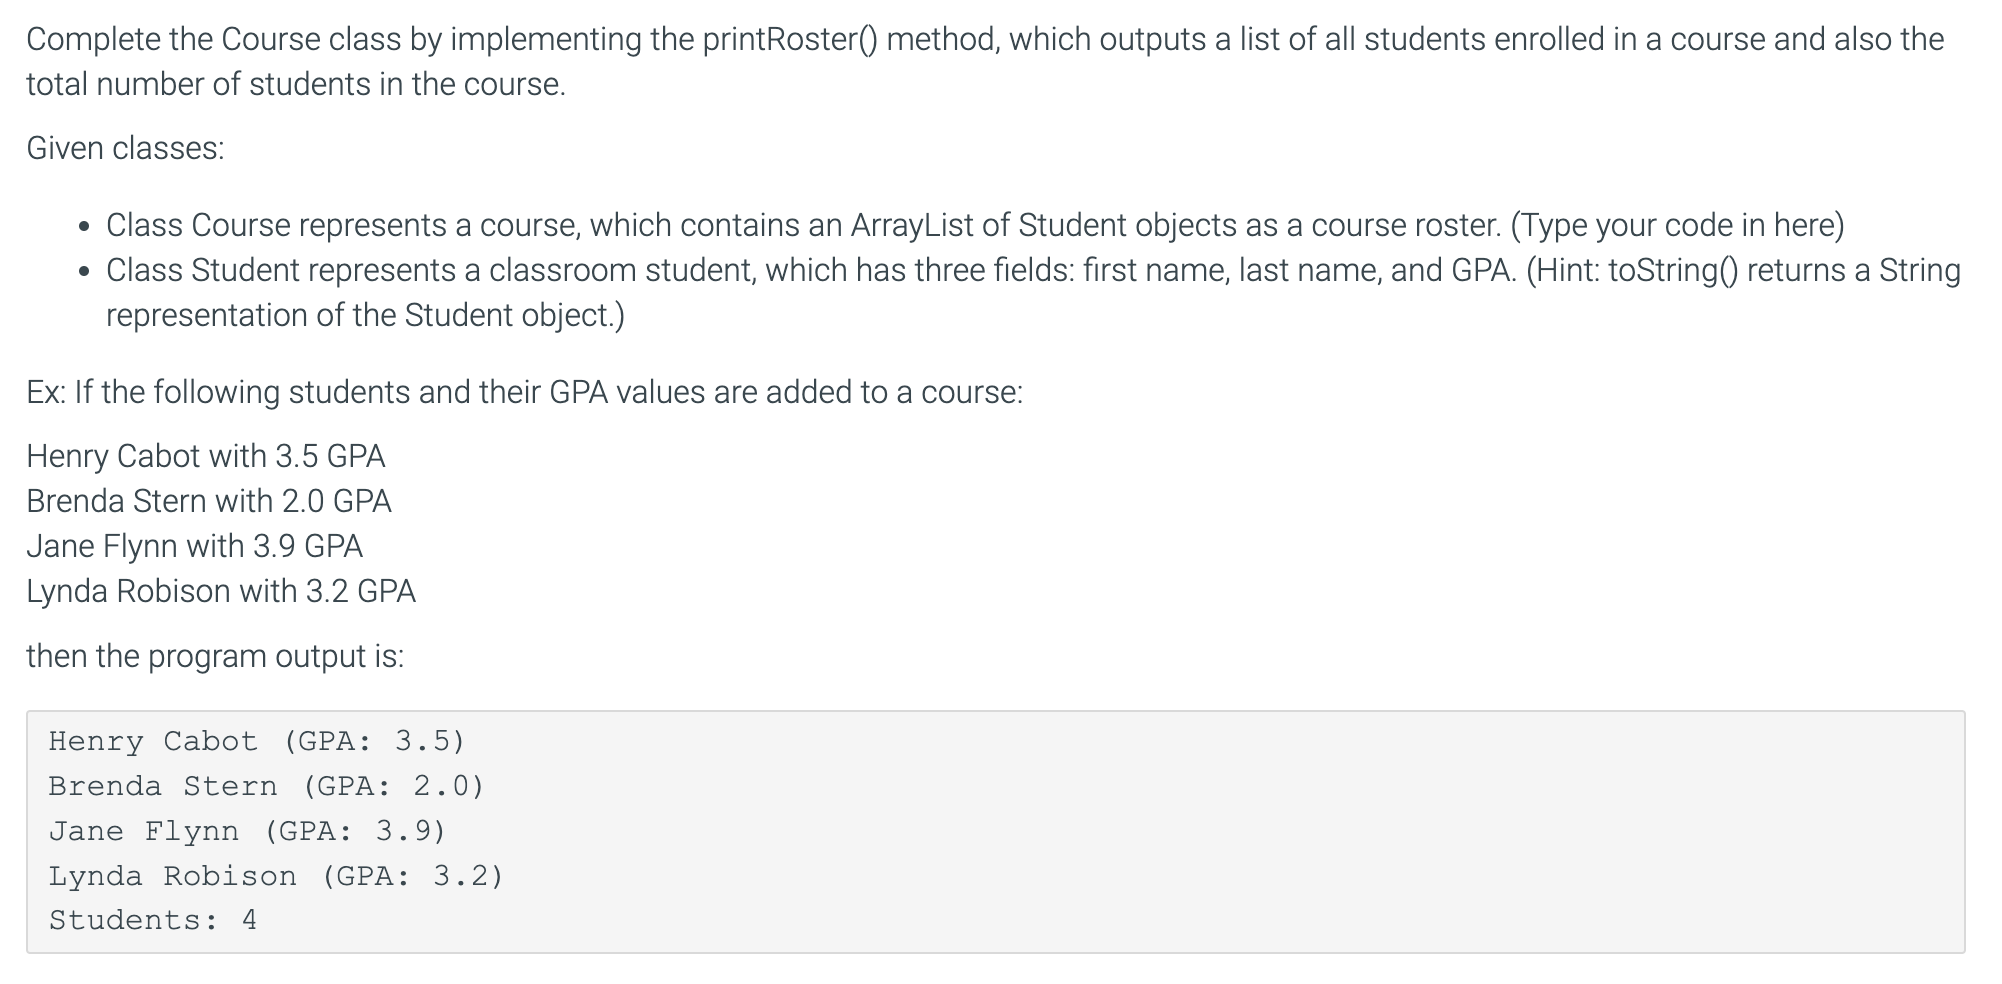Click the 'Ex: If the following students' sentence
The width and height of the screenshot is (2002, 984).
tap(525, 392)
